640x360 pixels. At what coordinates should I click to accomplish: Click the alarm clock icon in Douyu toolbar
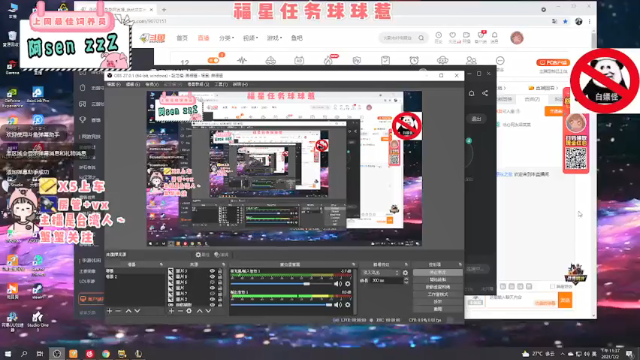pos(414,60)
